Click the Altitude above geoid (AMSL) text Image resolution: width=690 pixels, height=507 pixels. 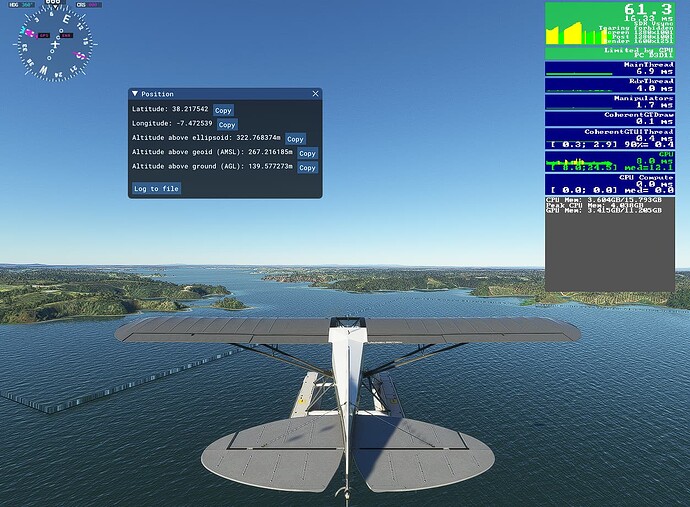coord(212,152)
